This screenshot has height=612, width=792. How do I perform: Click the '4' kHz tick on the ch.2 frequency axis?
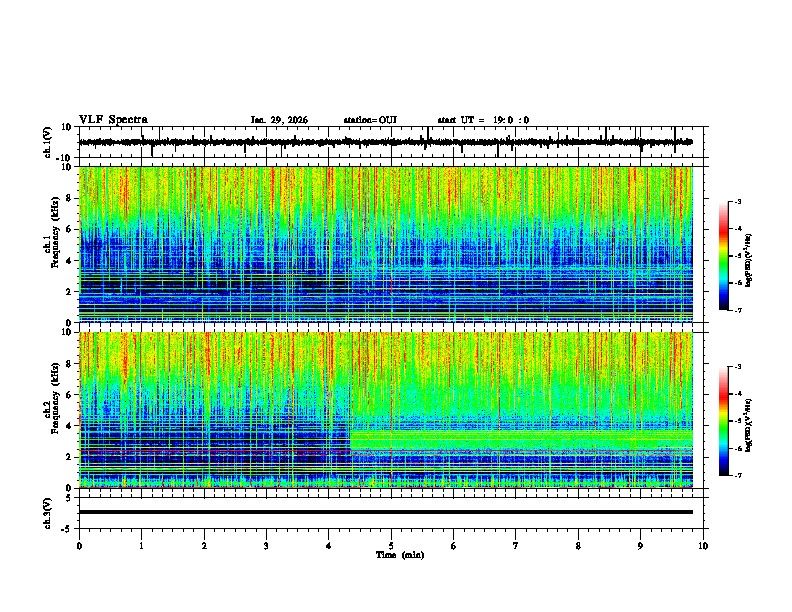(70, 426)
